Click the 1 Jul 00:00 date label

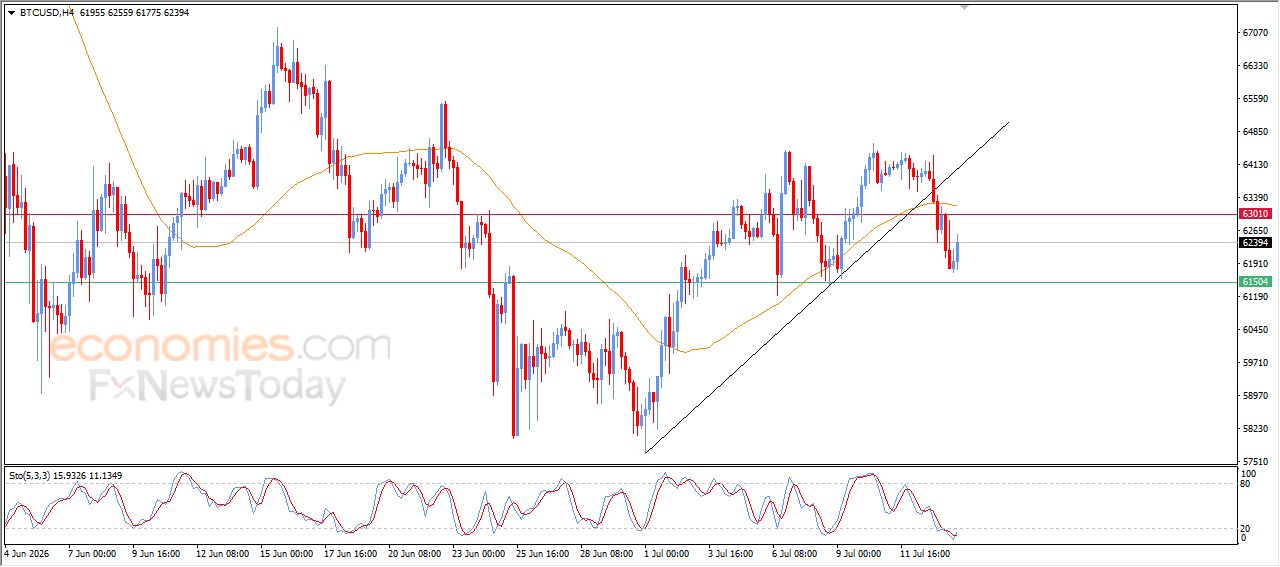point(667,552)
